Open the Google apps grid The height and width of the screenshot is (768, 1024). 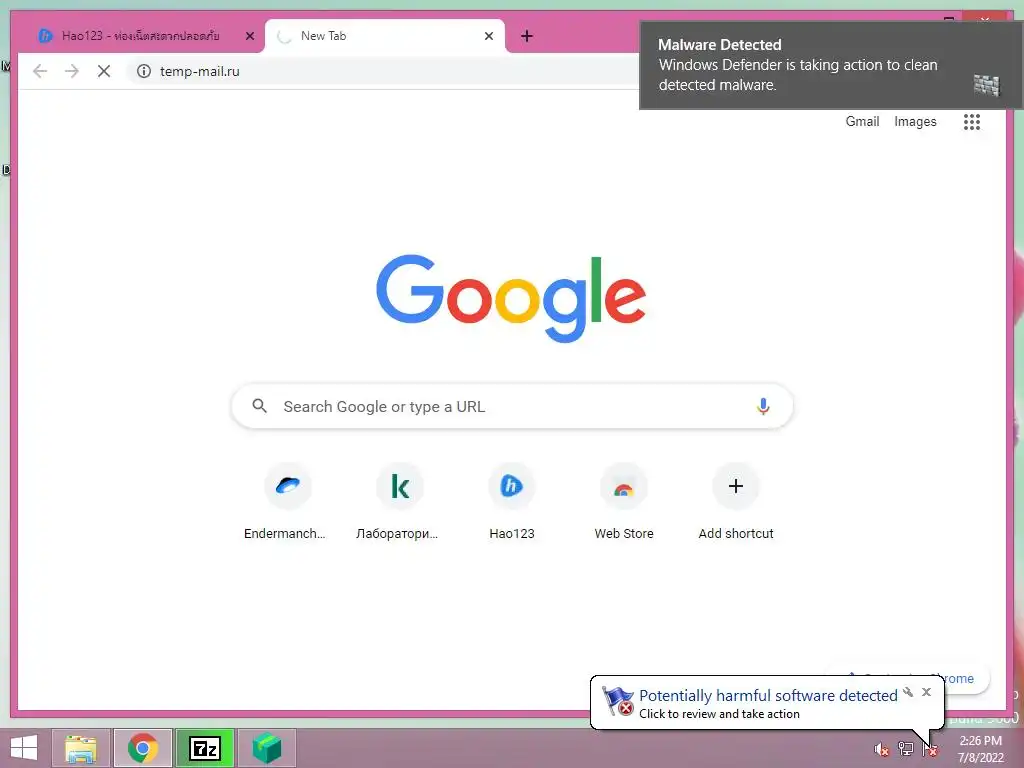[x=972, y=121]
